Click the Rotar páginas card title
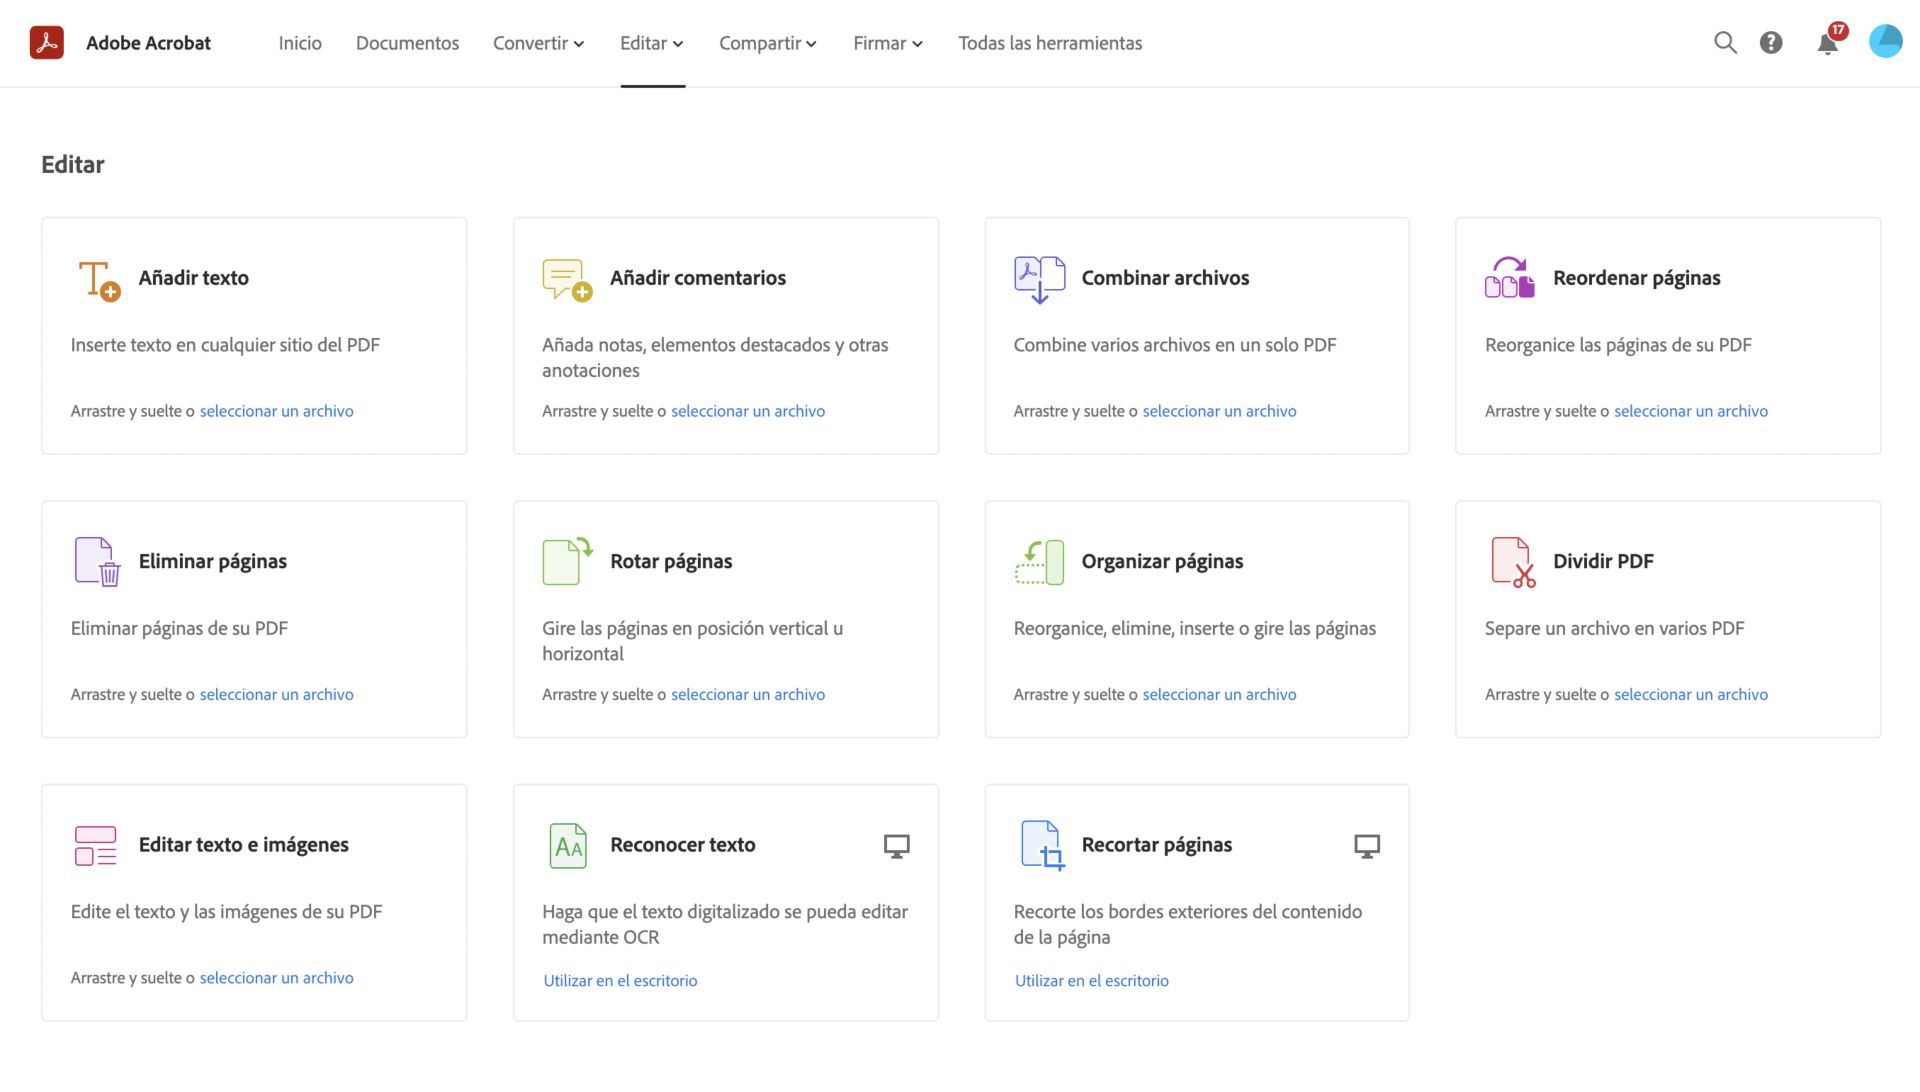 [x=671, y=561]
